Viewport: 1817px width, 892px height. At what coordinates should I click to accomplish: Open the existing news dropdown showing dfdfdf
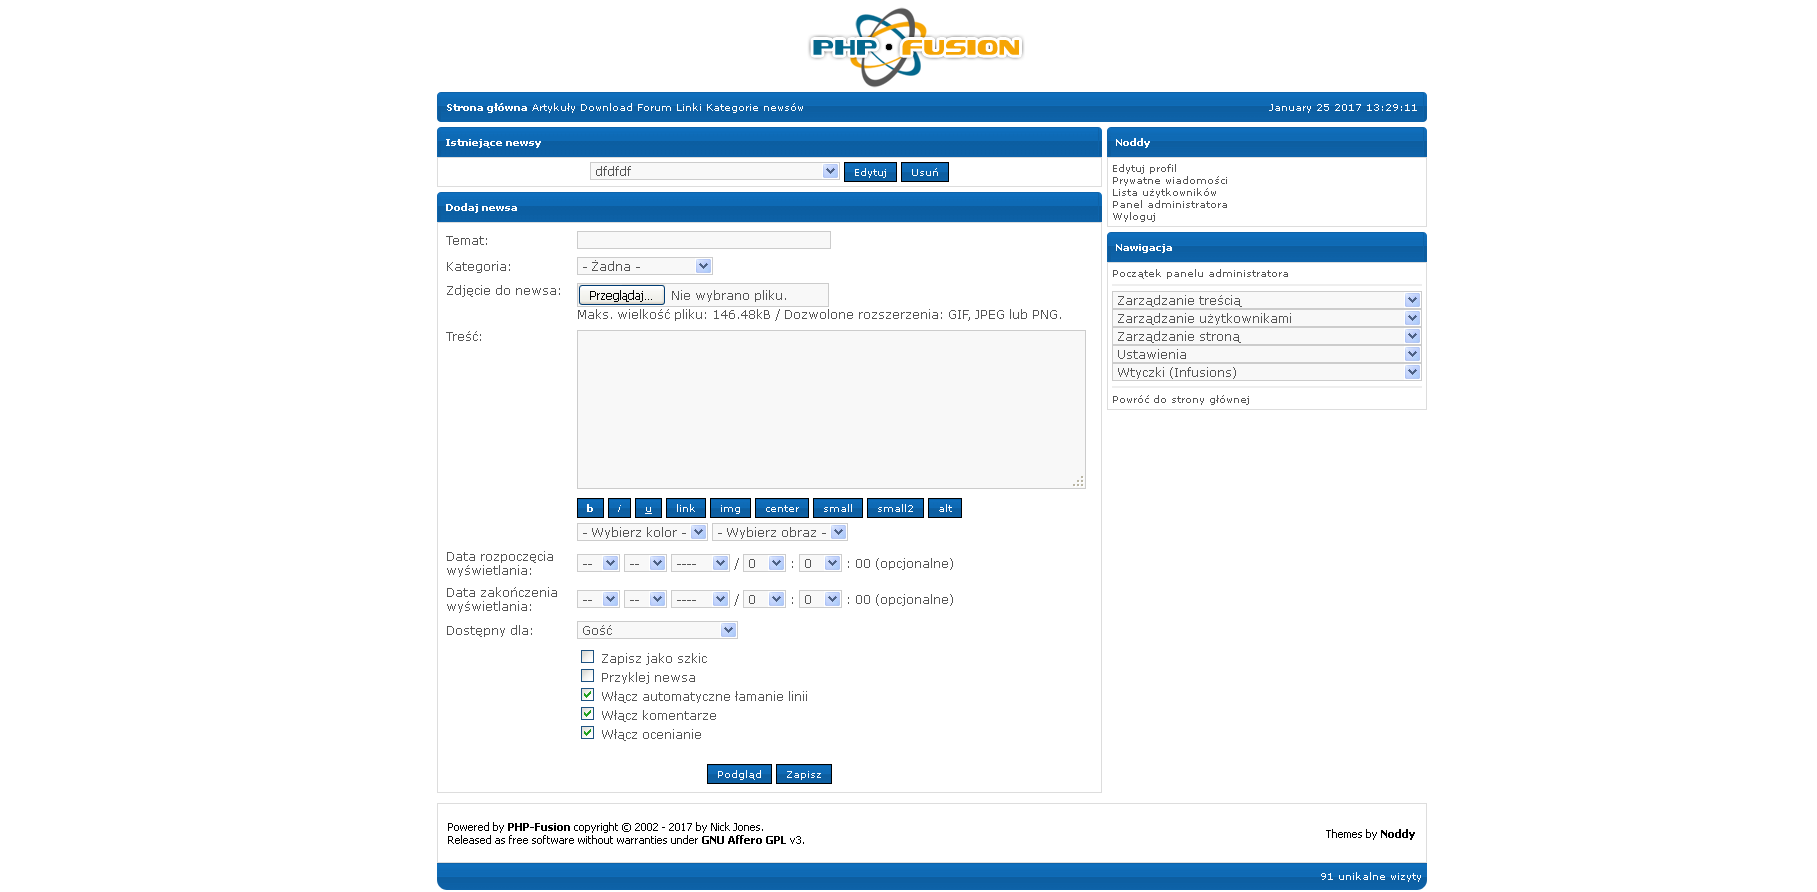coord(714,171)
